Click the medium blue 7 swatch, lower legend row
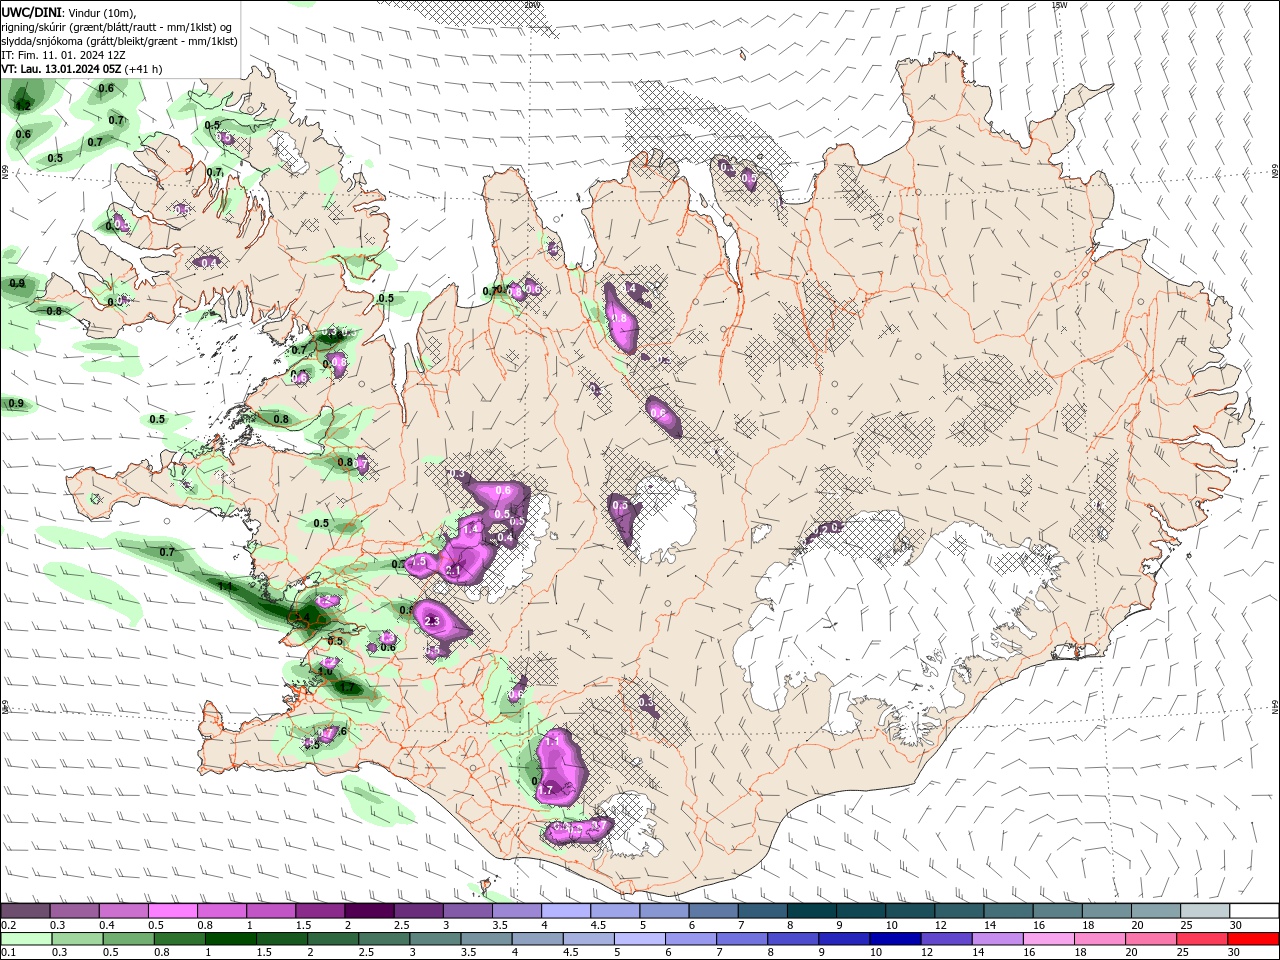This screenshot has width=1280, height=960. [741, 939]
